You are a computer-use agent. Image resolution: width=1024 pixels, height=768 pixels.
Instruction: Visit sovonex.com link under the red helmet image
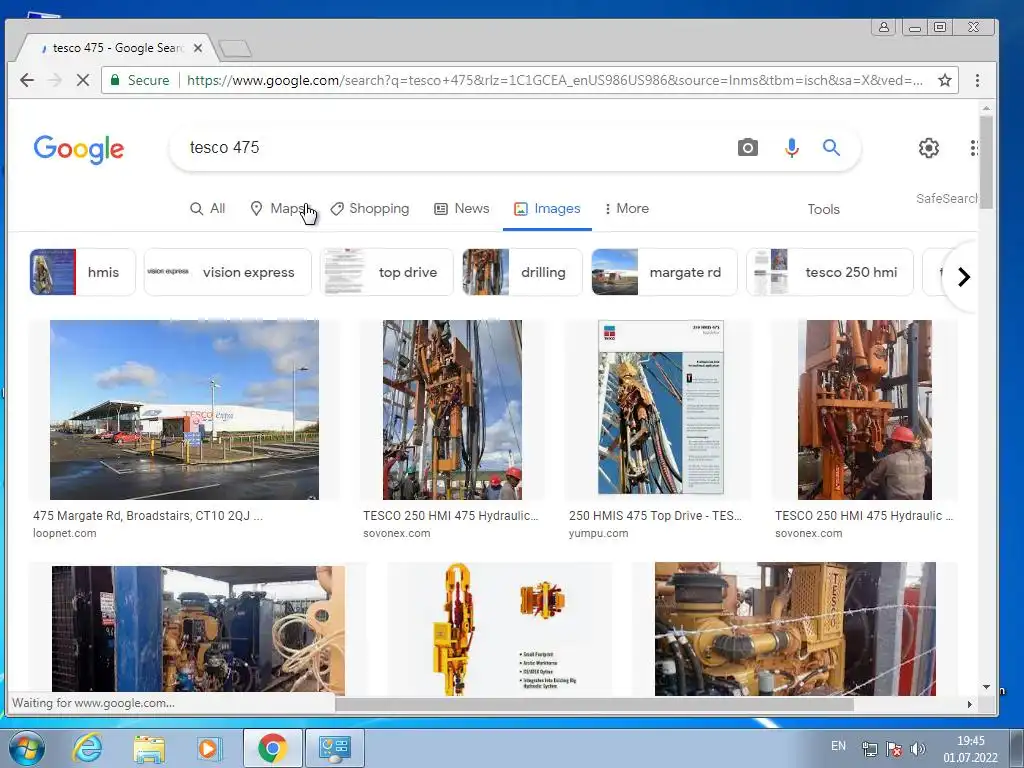pyautogui.click(x=808, y=533)
